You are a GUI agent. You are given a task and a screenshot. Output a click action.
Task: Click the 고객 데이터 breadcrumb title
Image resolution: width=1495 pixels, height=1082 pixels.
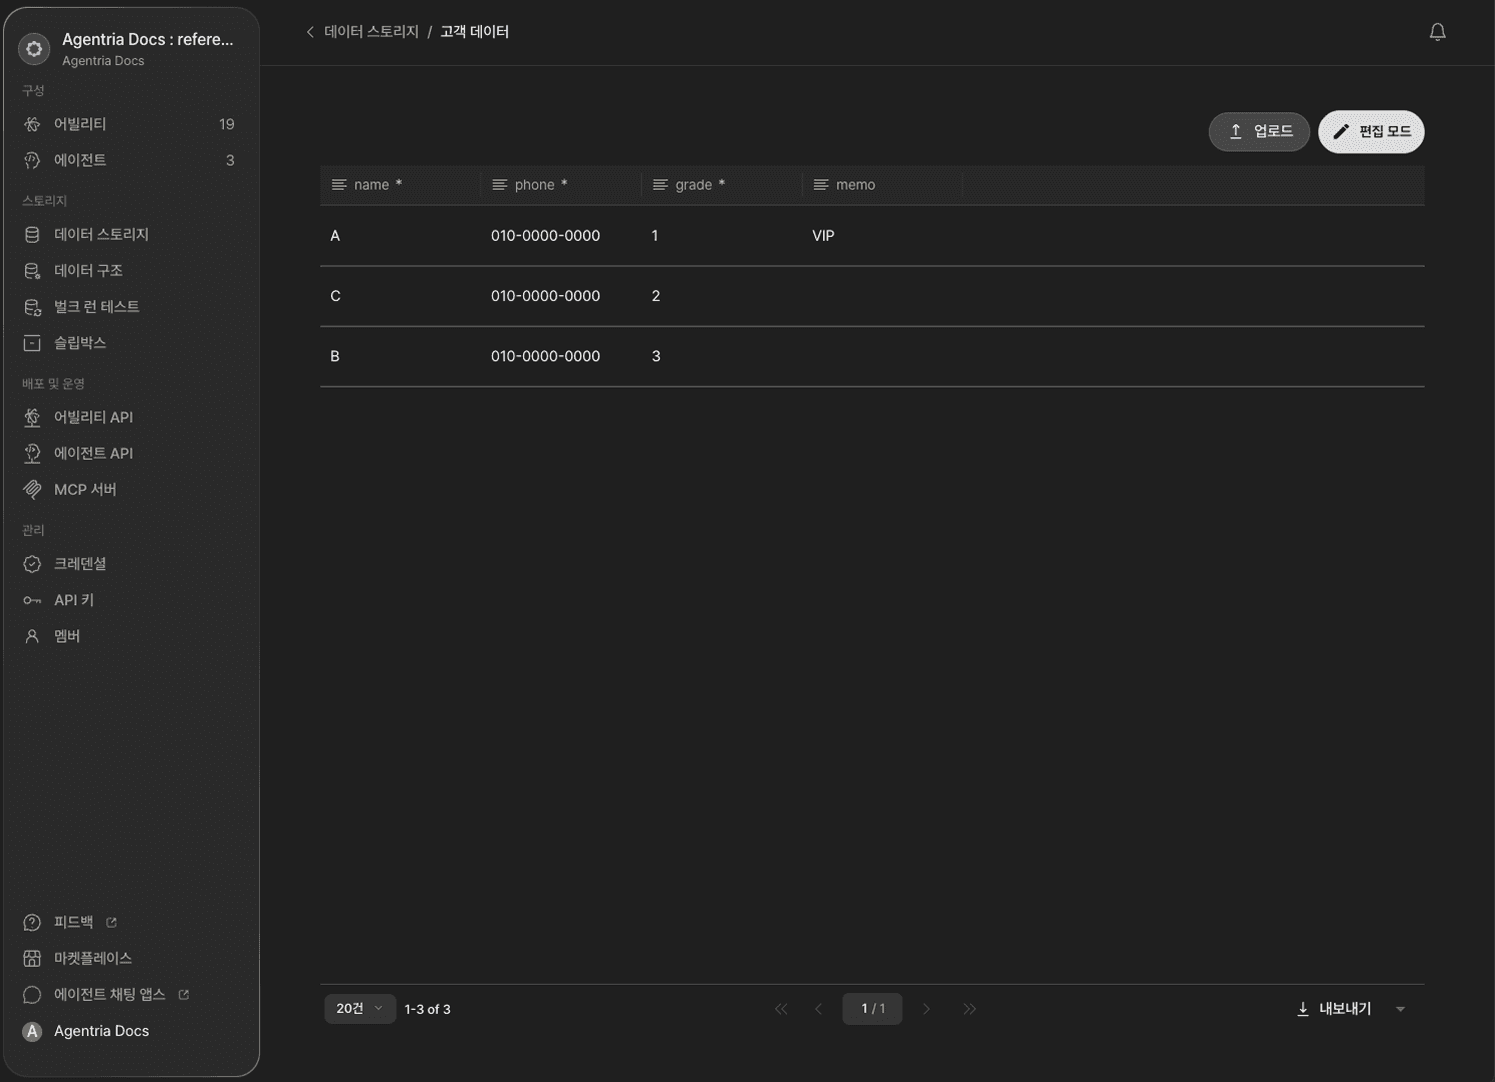click(475, 32)
